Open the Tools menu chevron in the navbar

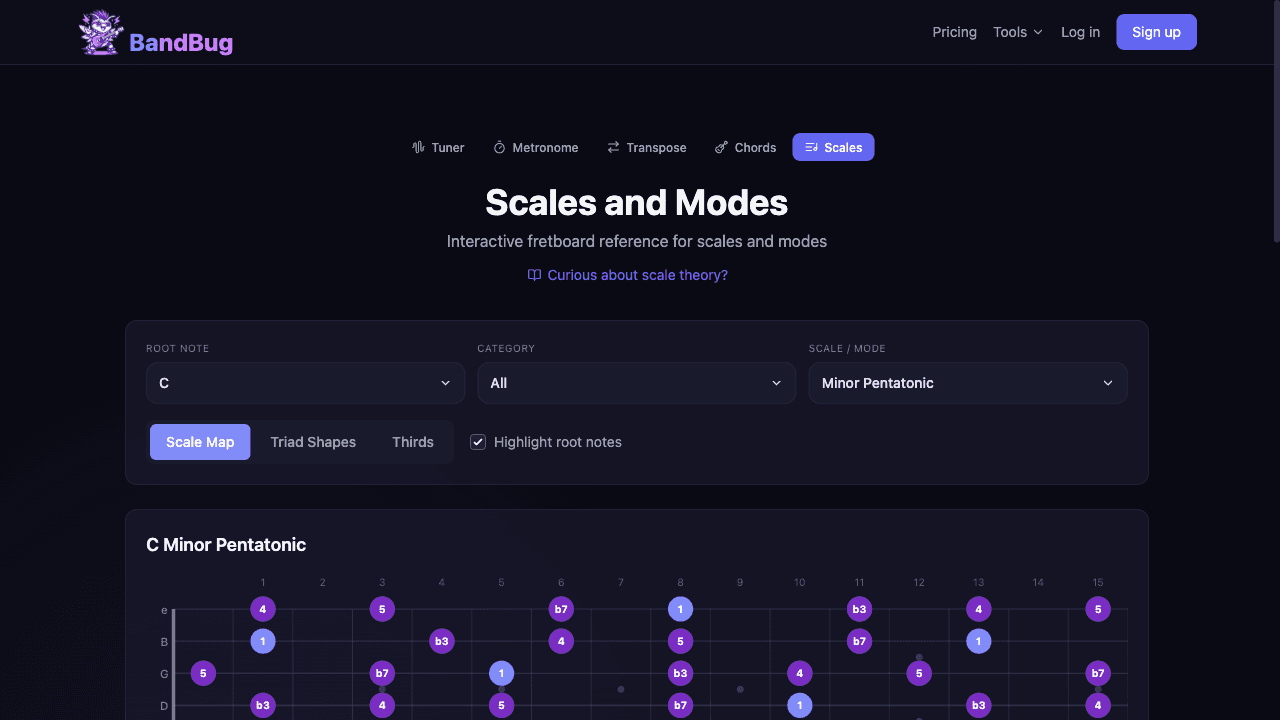pos(1038,32)
